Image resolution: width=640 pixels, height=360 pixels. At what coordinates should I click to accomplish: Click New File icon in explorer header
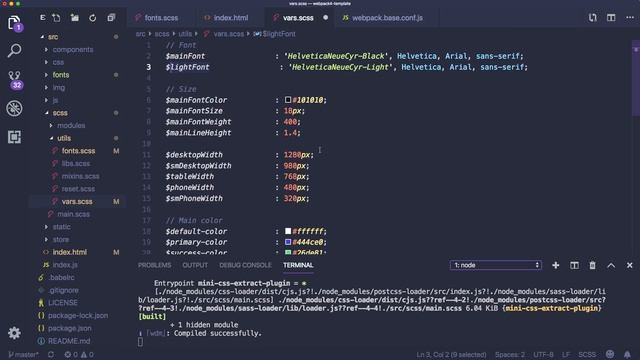pyautogui.click(x=56, y=18)
